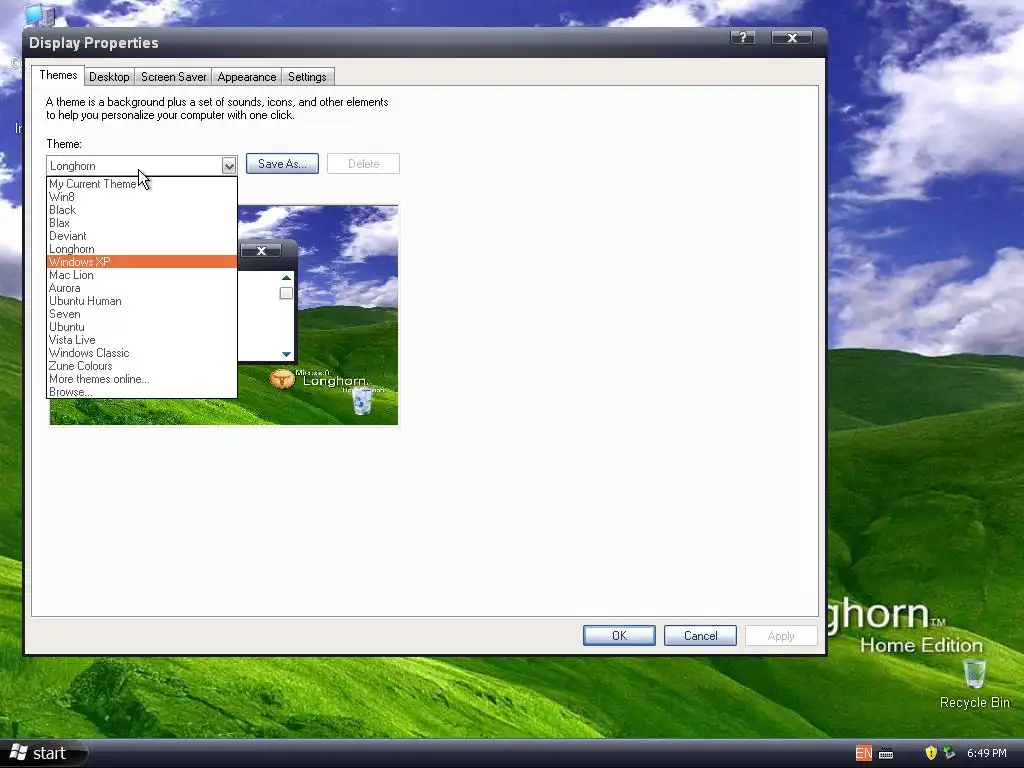Open More themes online... entry
Image resolution: width=1024 pixels, height=768 pixels.
pyautogui.click(x=142, y=379)
